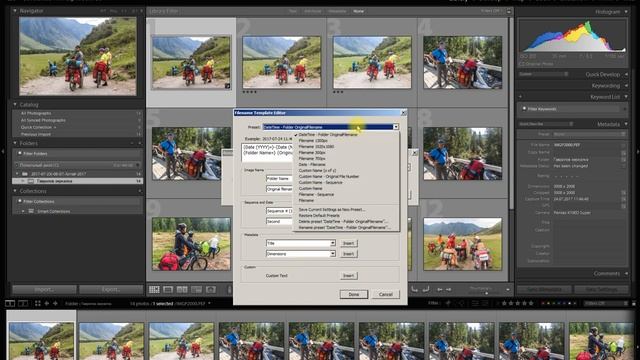The width and height of the screenshot is (640, 360).
Task: Open the Folder Name dropdown in Image Name
Action: (x=279, y=178)
